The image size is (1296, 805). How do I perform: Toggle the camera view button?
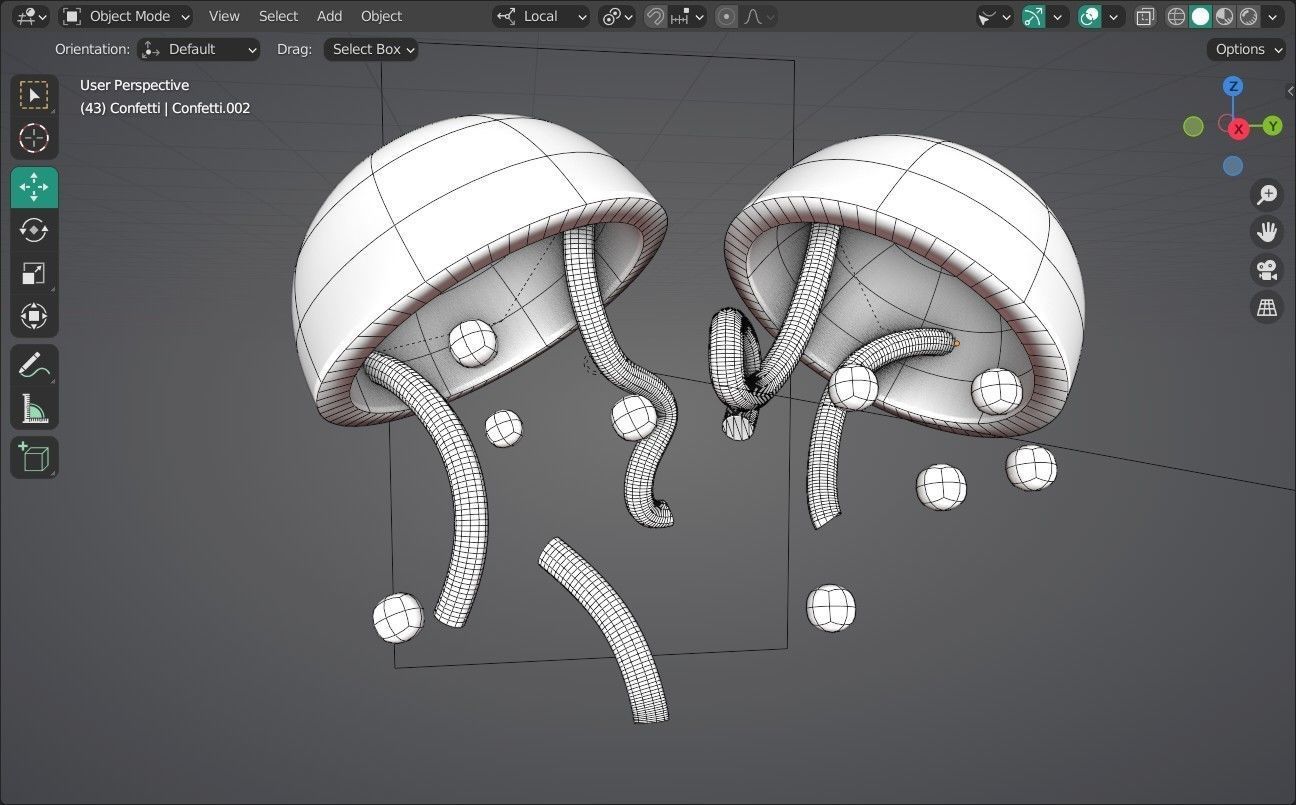coord(1267,270)
